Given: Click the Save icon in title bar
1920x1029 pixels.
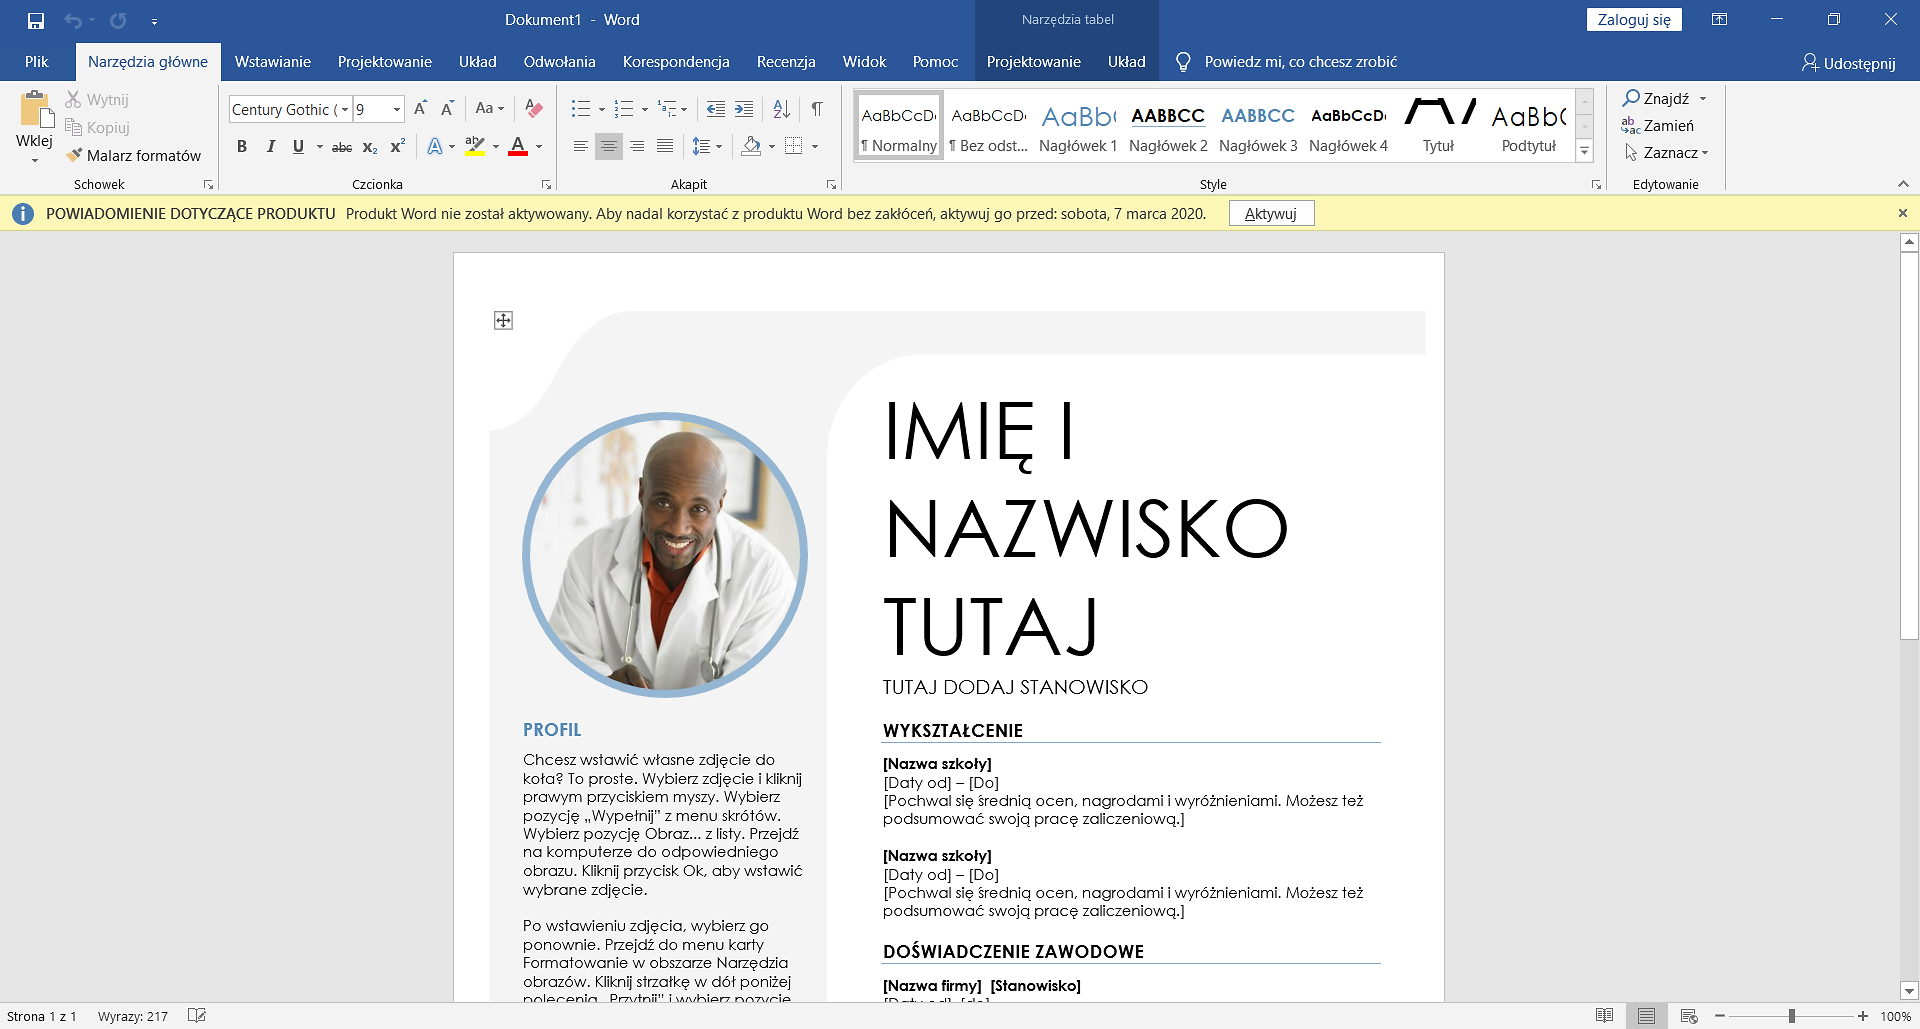Looking at the screenshot, I should 36,20.
